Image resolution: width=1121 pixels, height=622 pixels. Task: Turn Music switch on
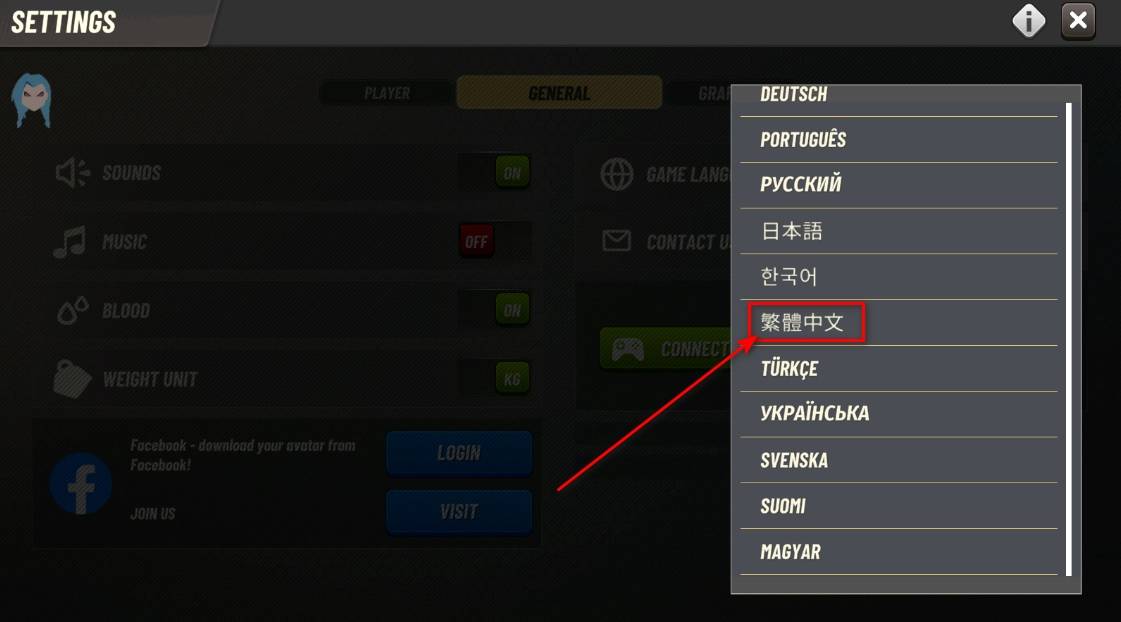(x=495, y=242)
